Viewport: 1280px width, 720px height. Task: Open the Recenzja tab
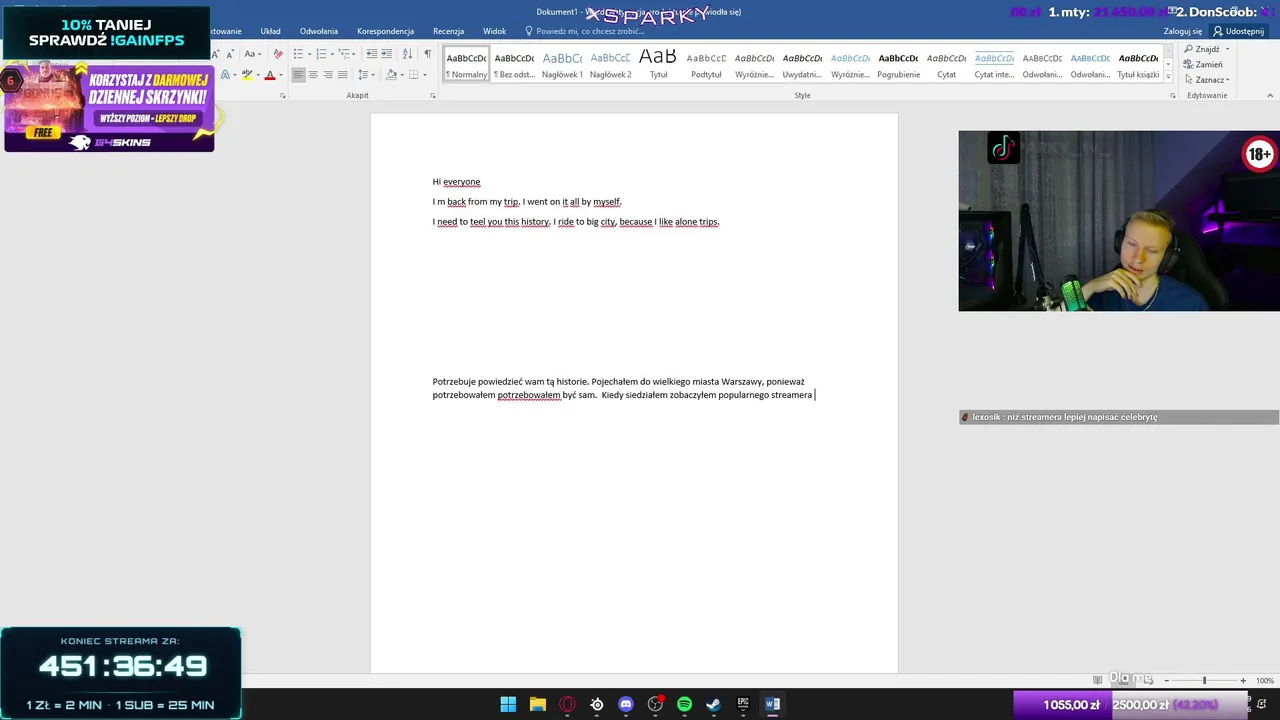448,31
